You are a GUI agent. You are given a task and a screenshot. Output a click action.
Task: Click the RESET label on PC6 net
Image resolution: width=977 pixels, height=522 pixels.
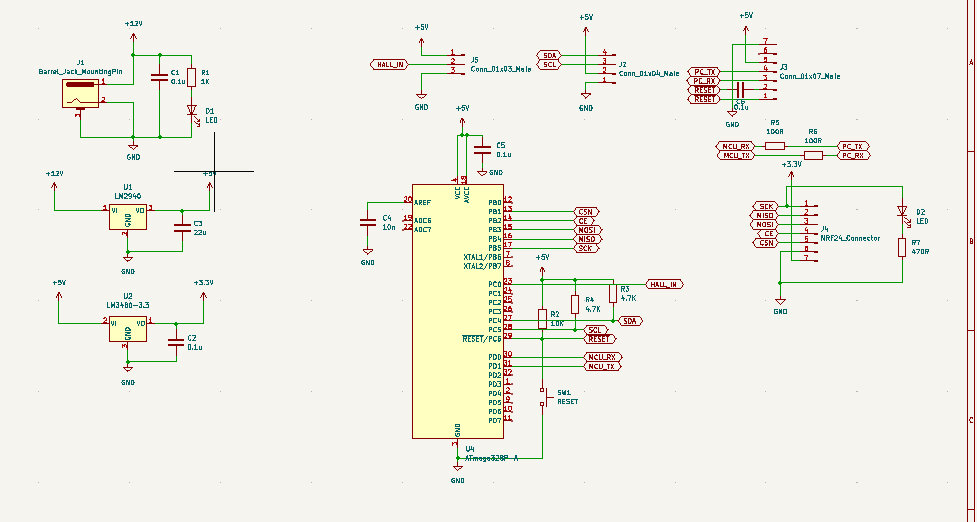[599, 339]
